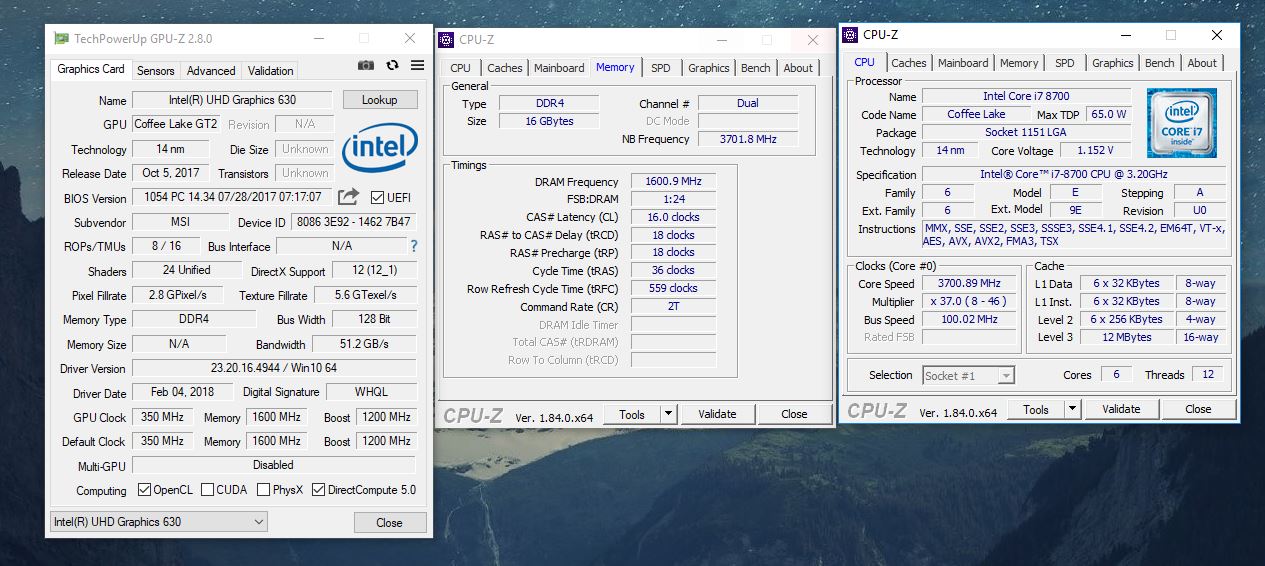This screenshot has width=1265, height=566.
Task: Expand Tools dropdown arrow in Memory window
Action: (668, 414)
